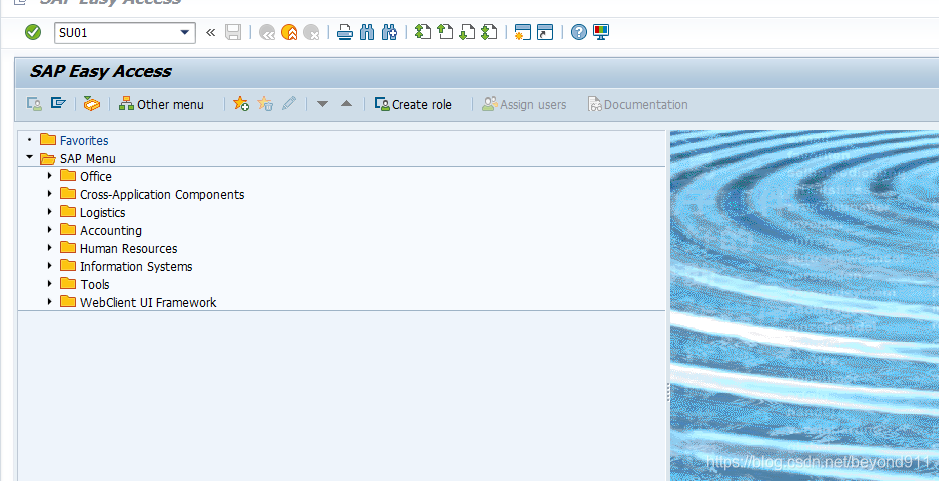Select the SAP Menu label
This screenshot has height=481, width=939.
(x=87, y=159)
